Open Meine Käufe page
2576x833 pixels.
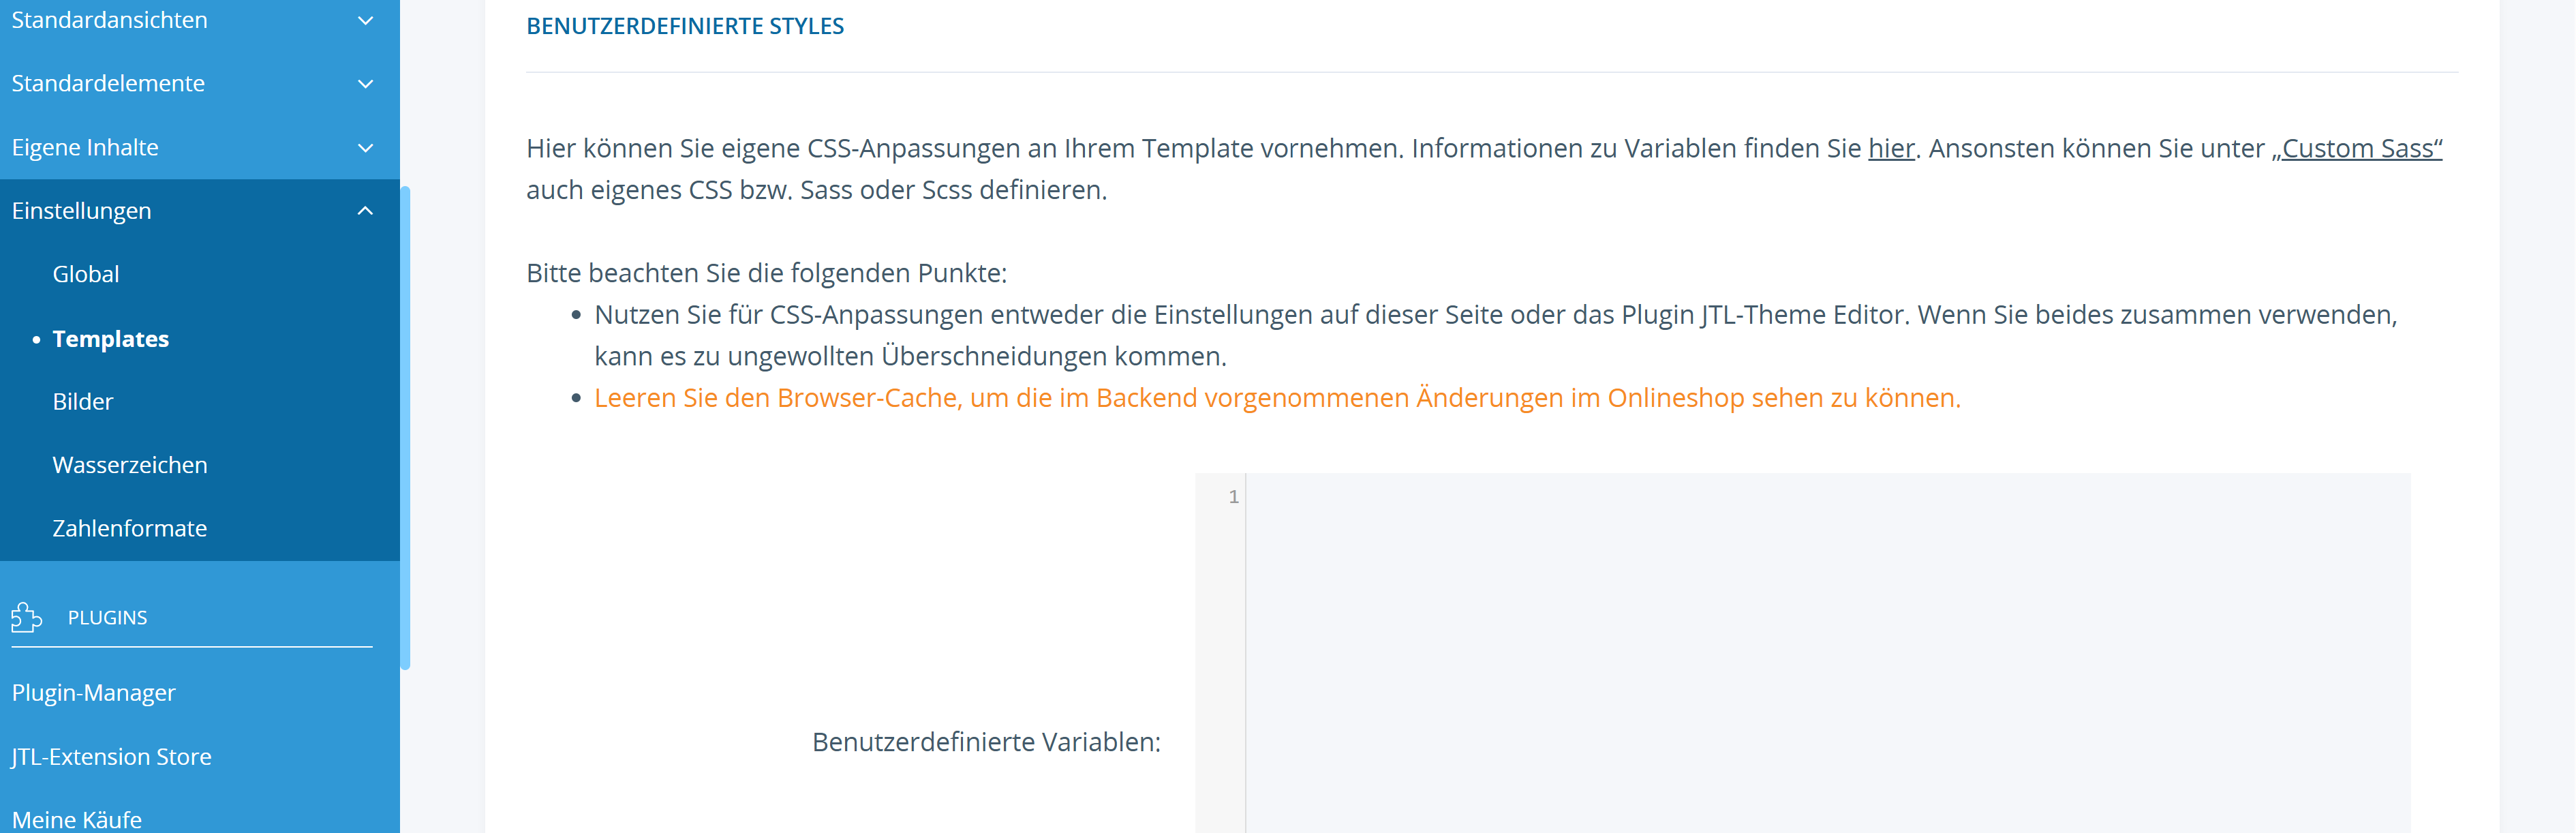pos(77,819)
